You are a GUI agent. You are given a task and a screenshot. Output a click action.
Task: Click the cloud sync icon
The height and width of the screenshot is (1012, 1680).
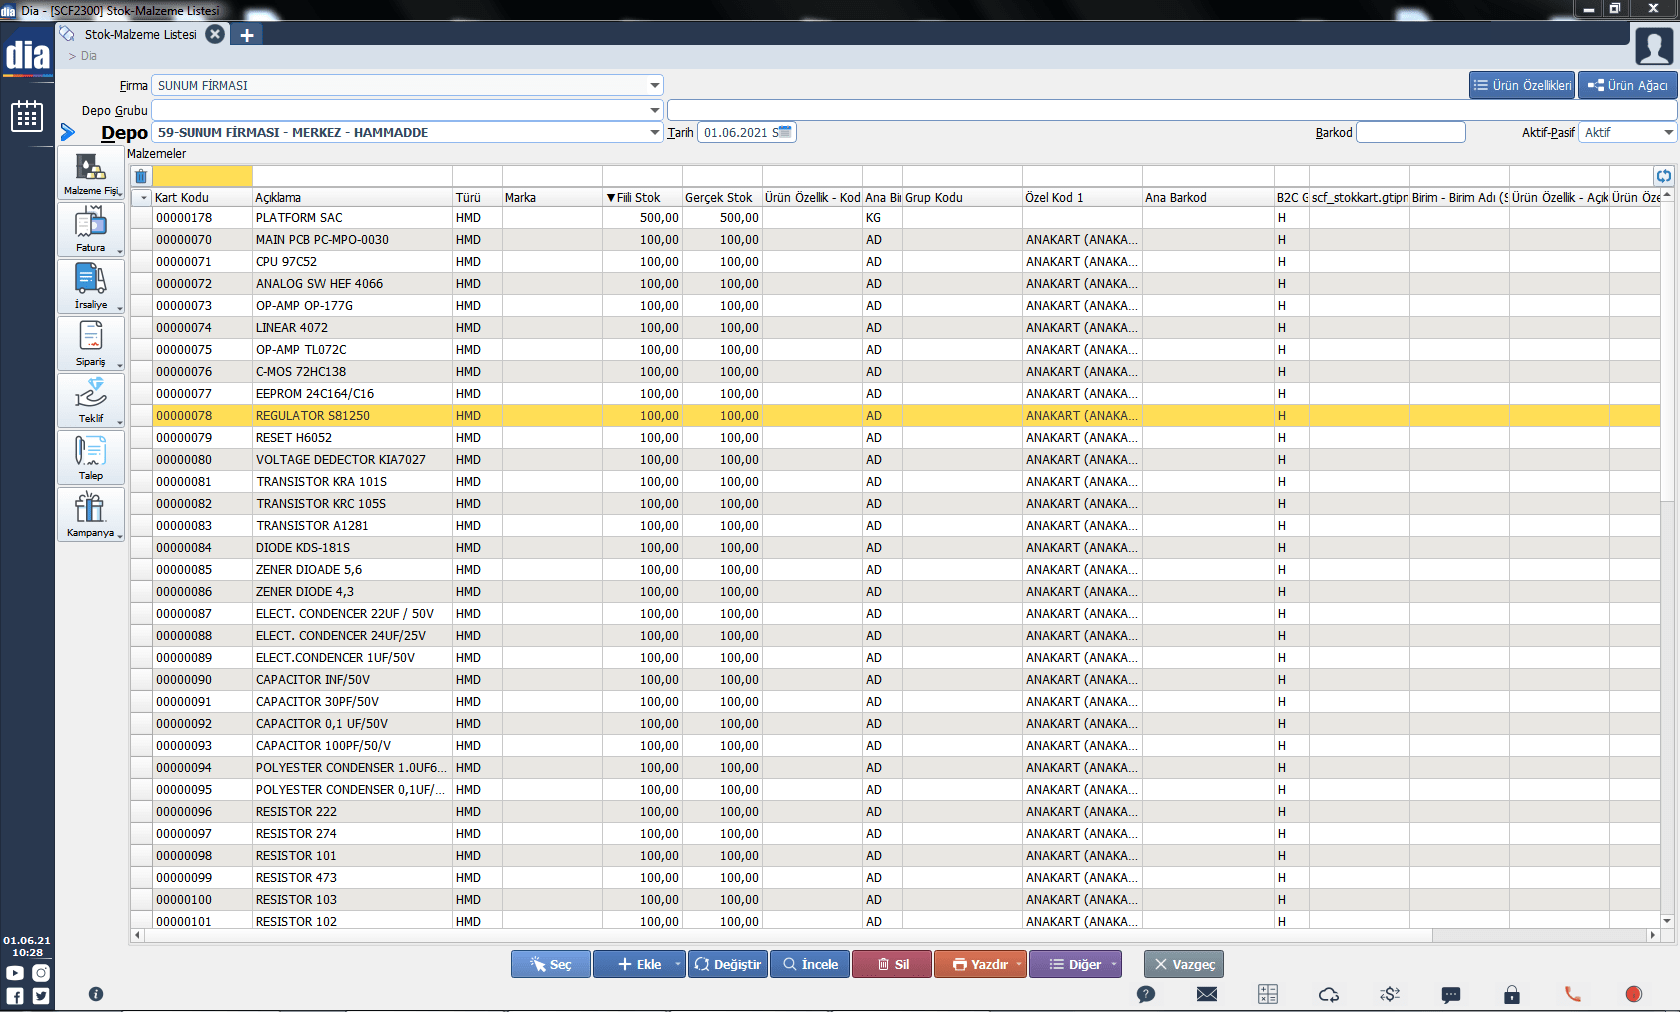coord(1329,994)
